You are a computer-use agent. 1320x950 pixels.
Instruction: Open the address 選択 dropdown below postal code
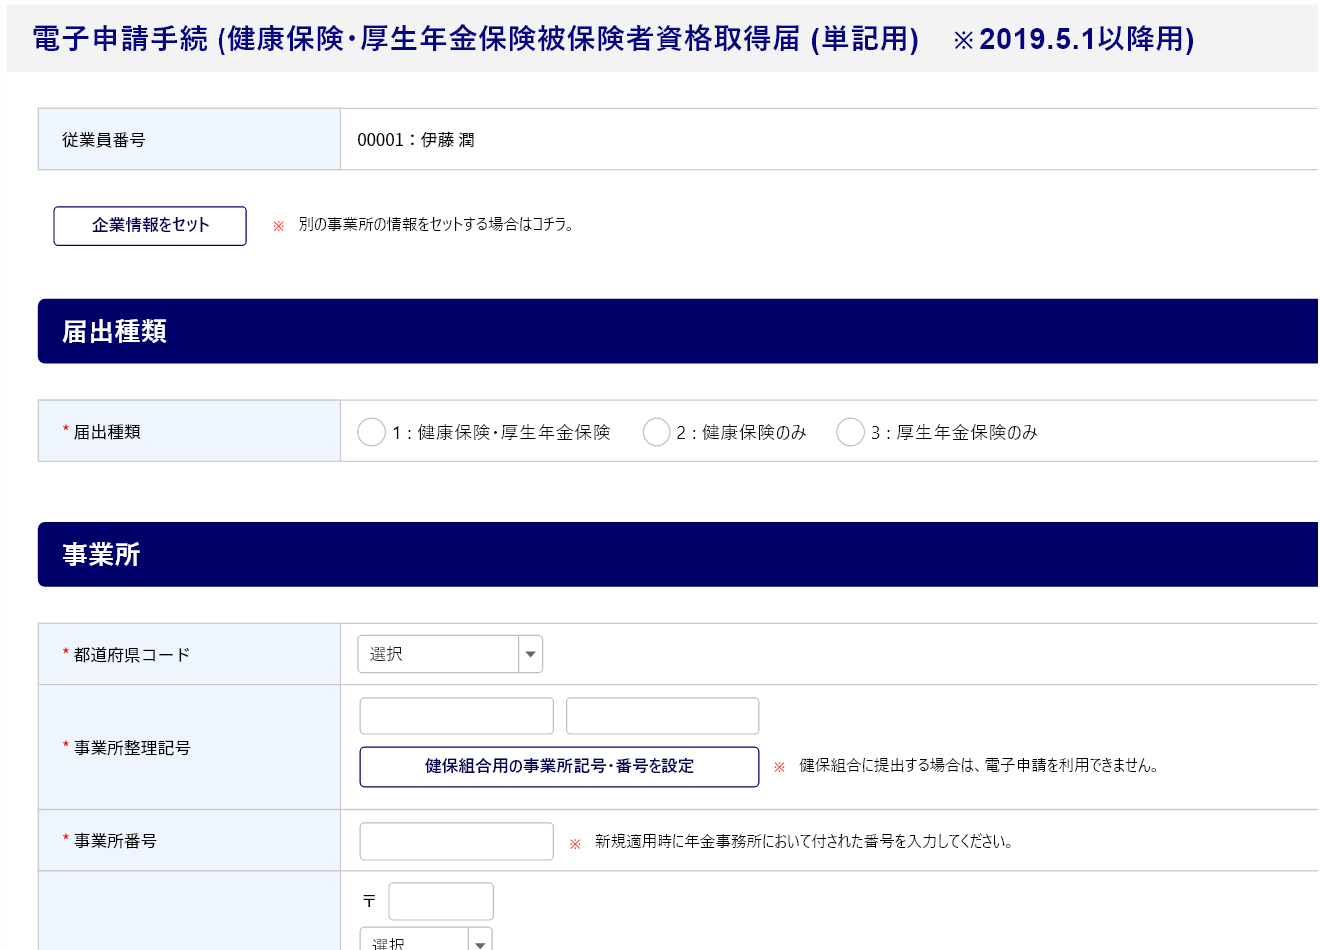pyautogui.click(x=426, y=940)
